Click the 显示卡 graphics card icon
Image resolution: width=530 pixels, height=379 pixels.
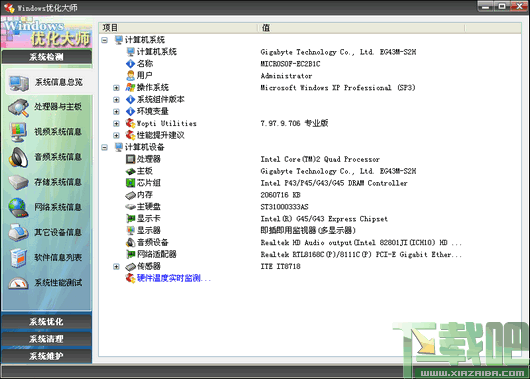pyautogui.click(x=130, y=219)
